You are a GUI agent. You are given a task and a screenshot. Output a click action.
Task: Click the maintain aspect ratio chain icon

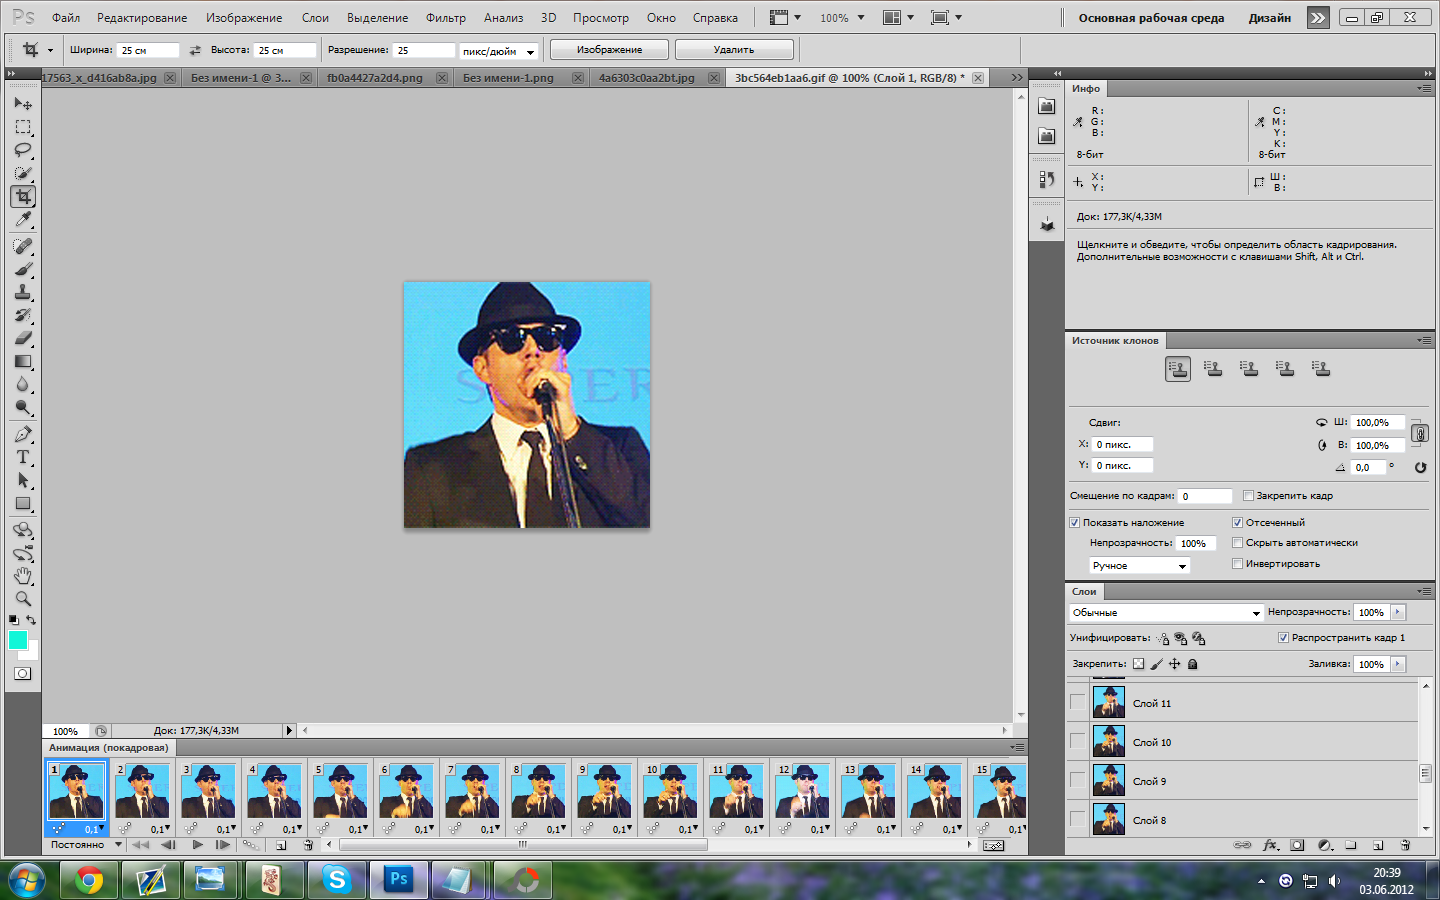pyautogui.click(x=1419, y=434)
